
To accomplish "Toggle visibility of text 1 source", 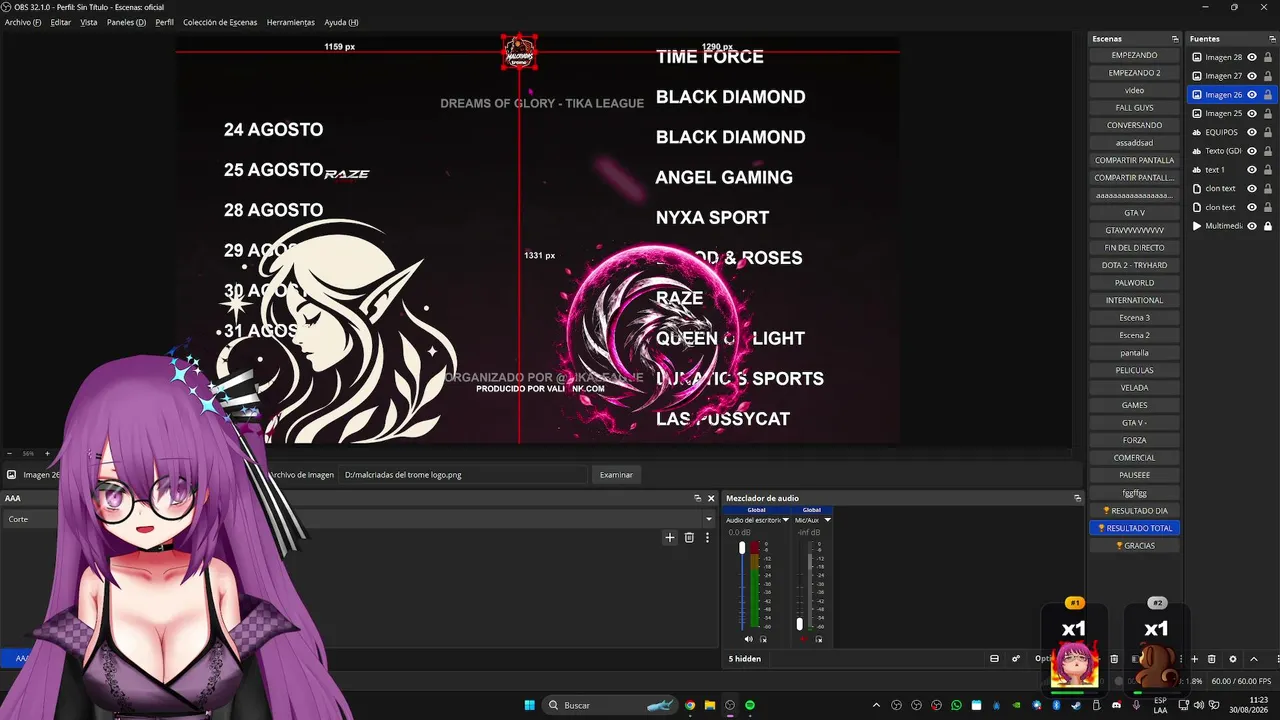I will coord(1252,170).
